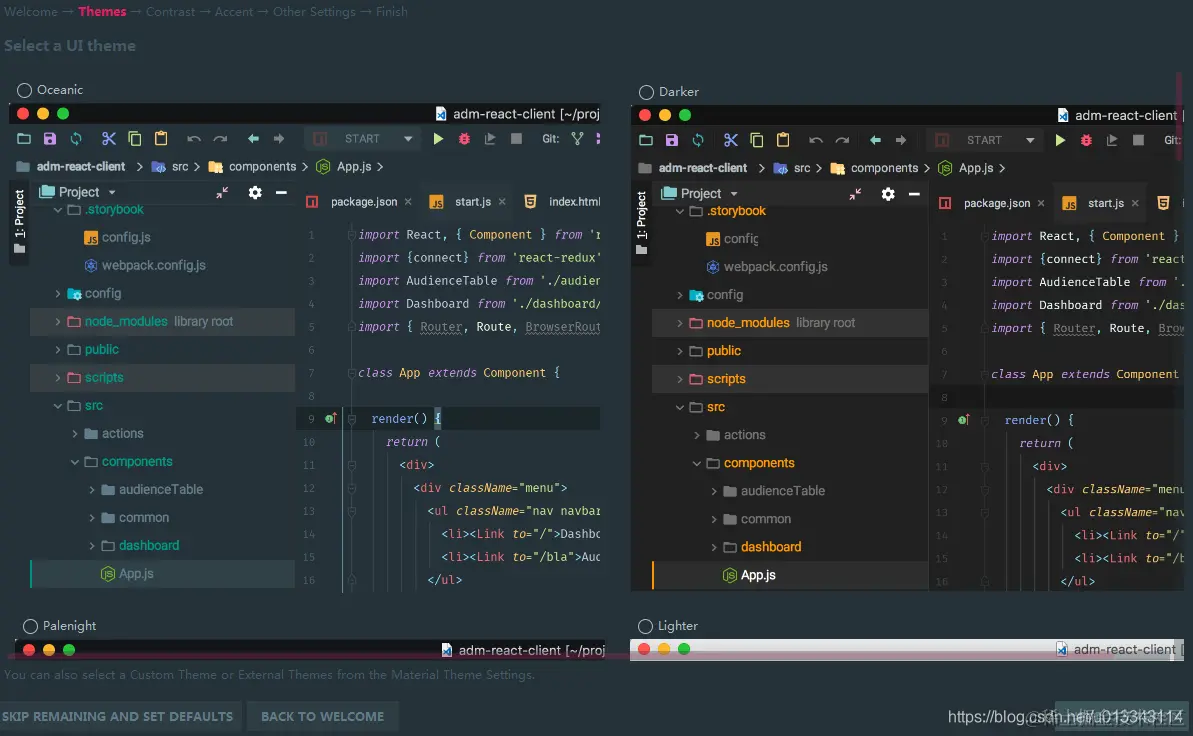
Task: Click the undo icon in Darker toolbar
Action: [x=816, y=140]
